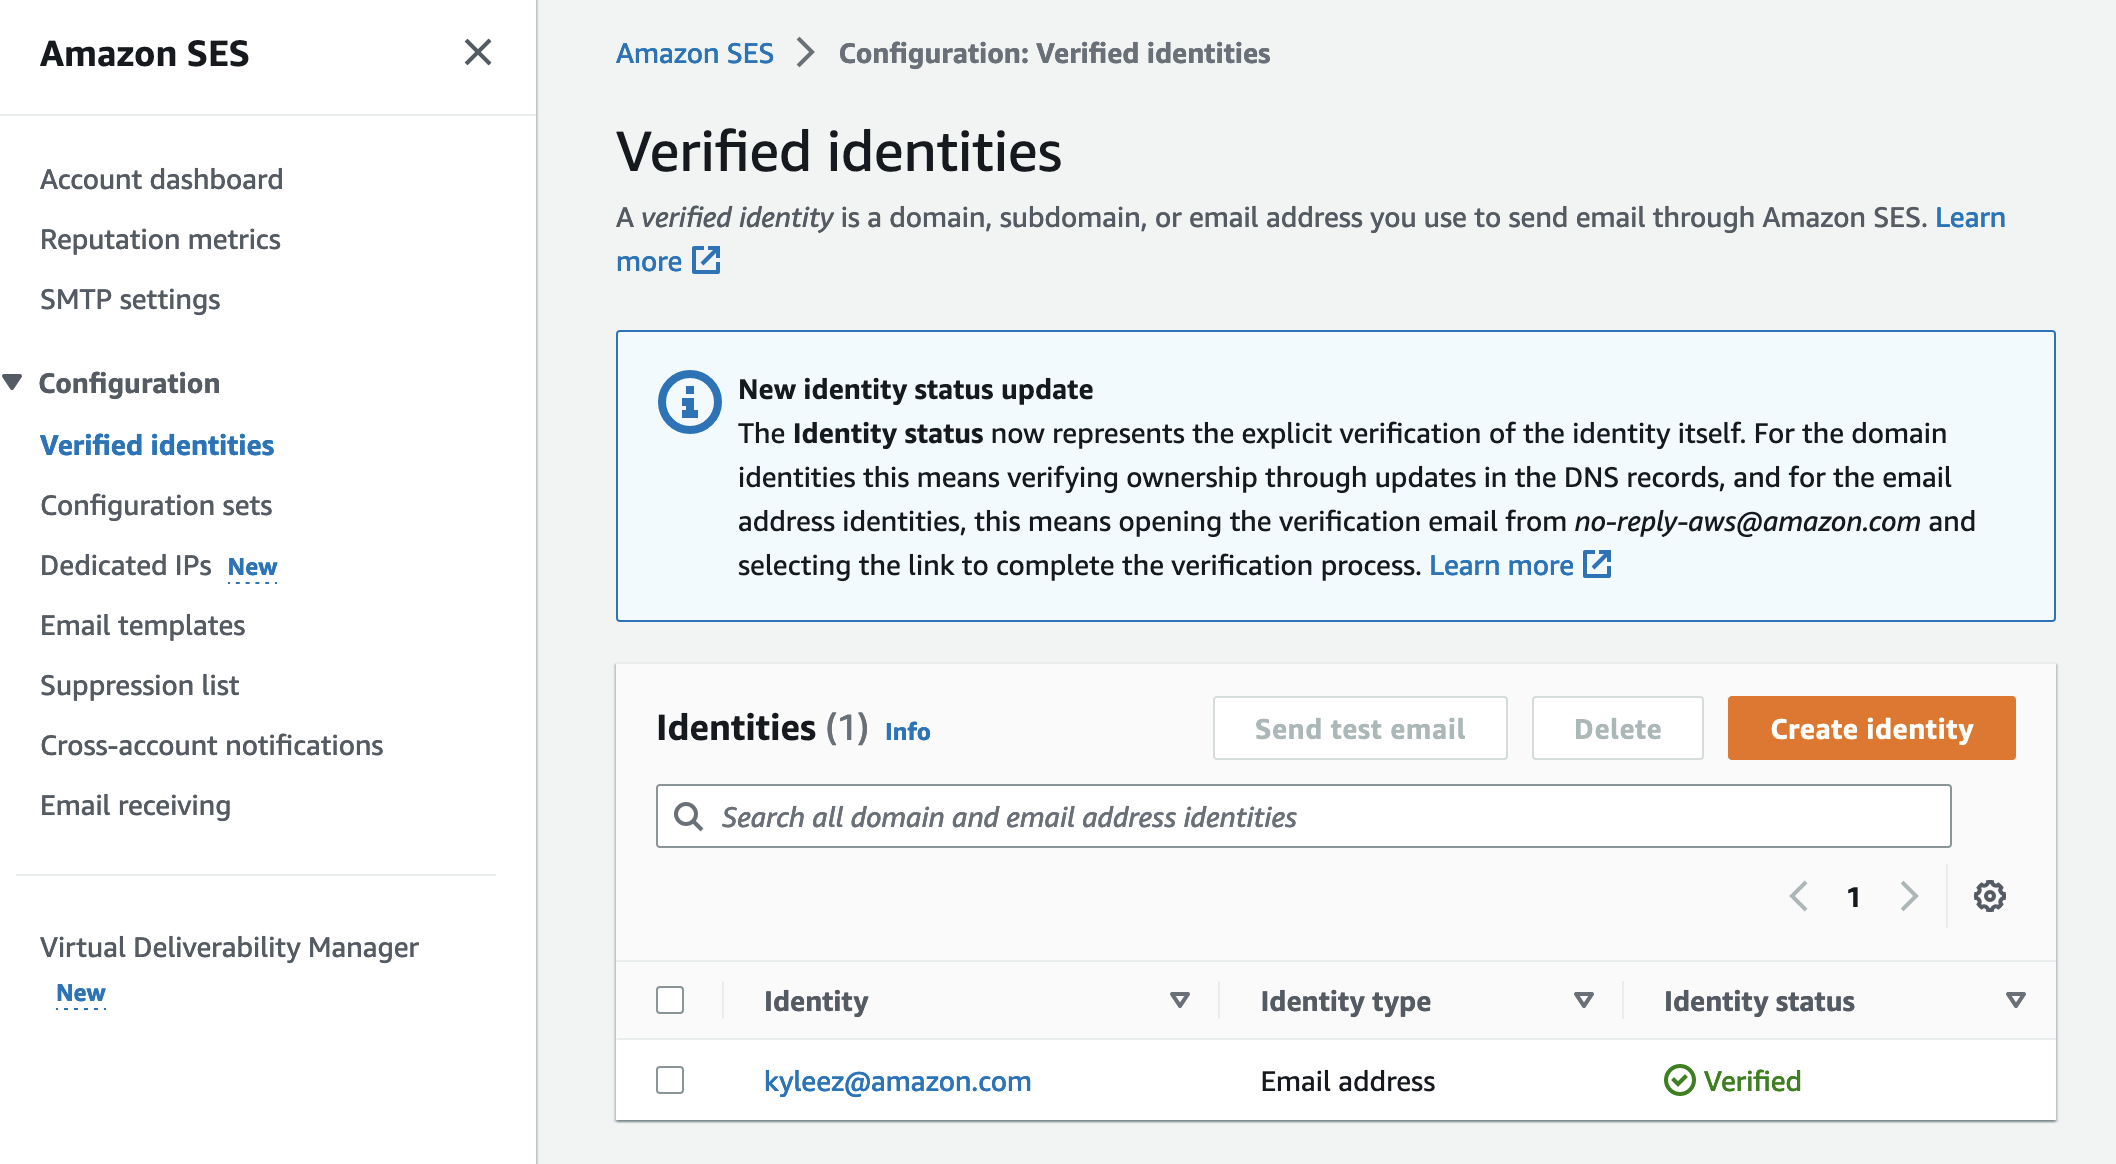Close the Amazon SES sidebar panel
2116x1164 pixels.
(478, 52)
